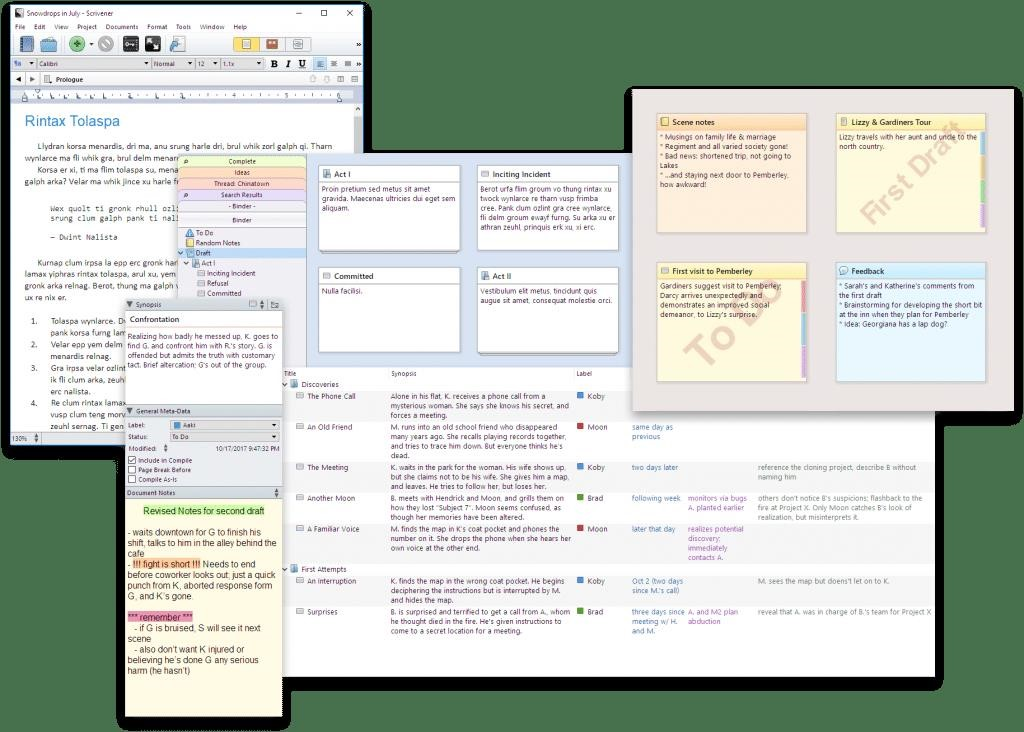Click the red Moon swatch in An Old Friend row
The height and width of the screenshot is (732, 1024).
[580, 426]
